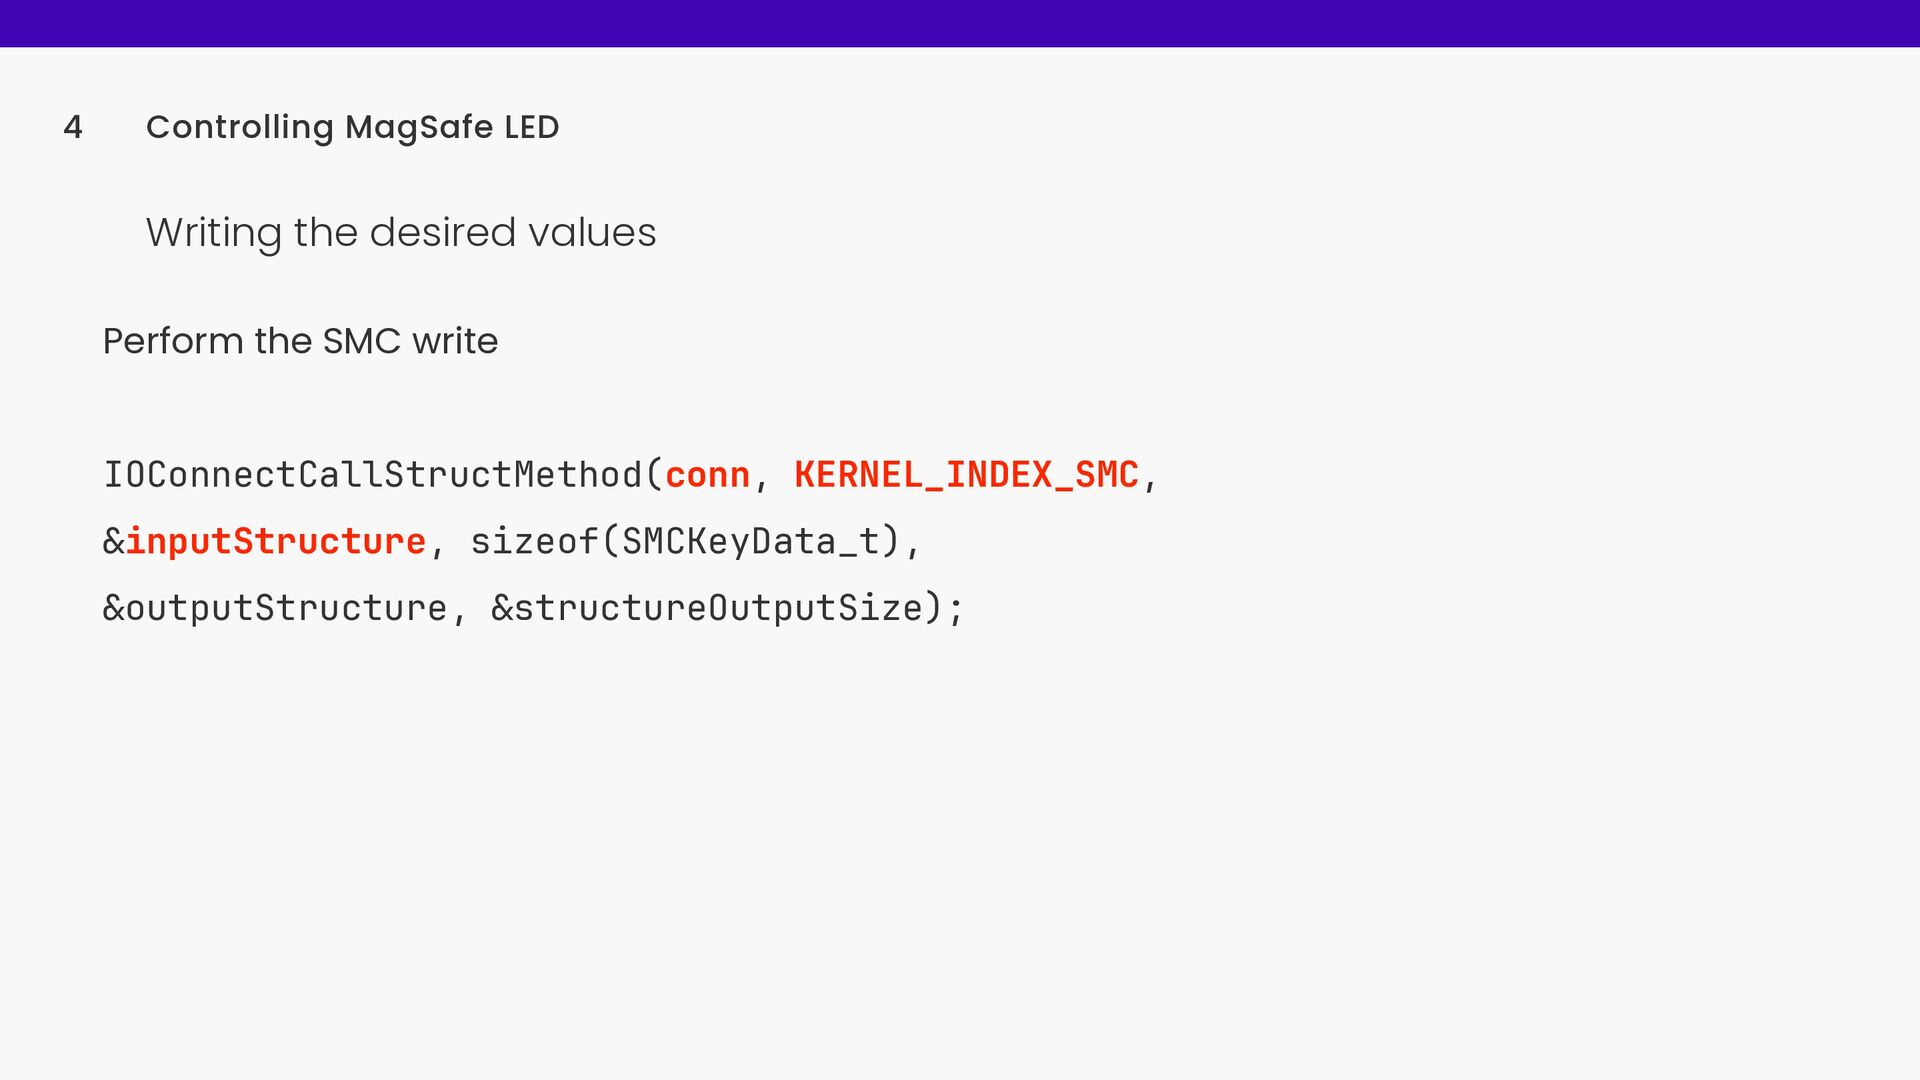
Task: Select the &outputStructure argument
Action: coord(275,609)
